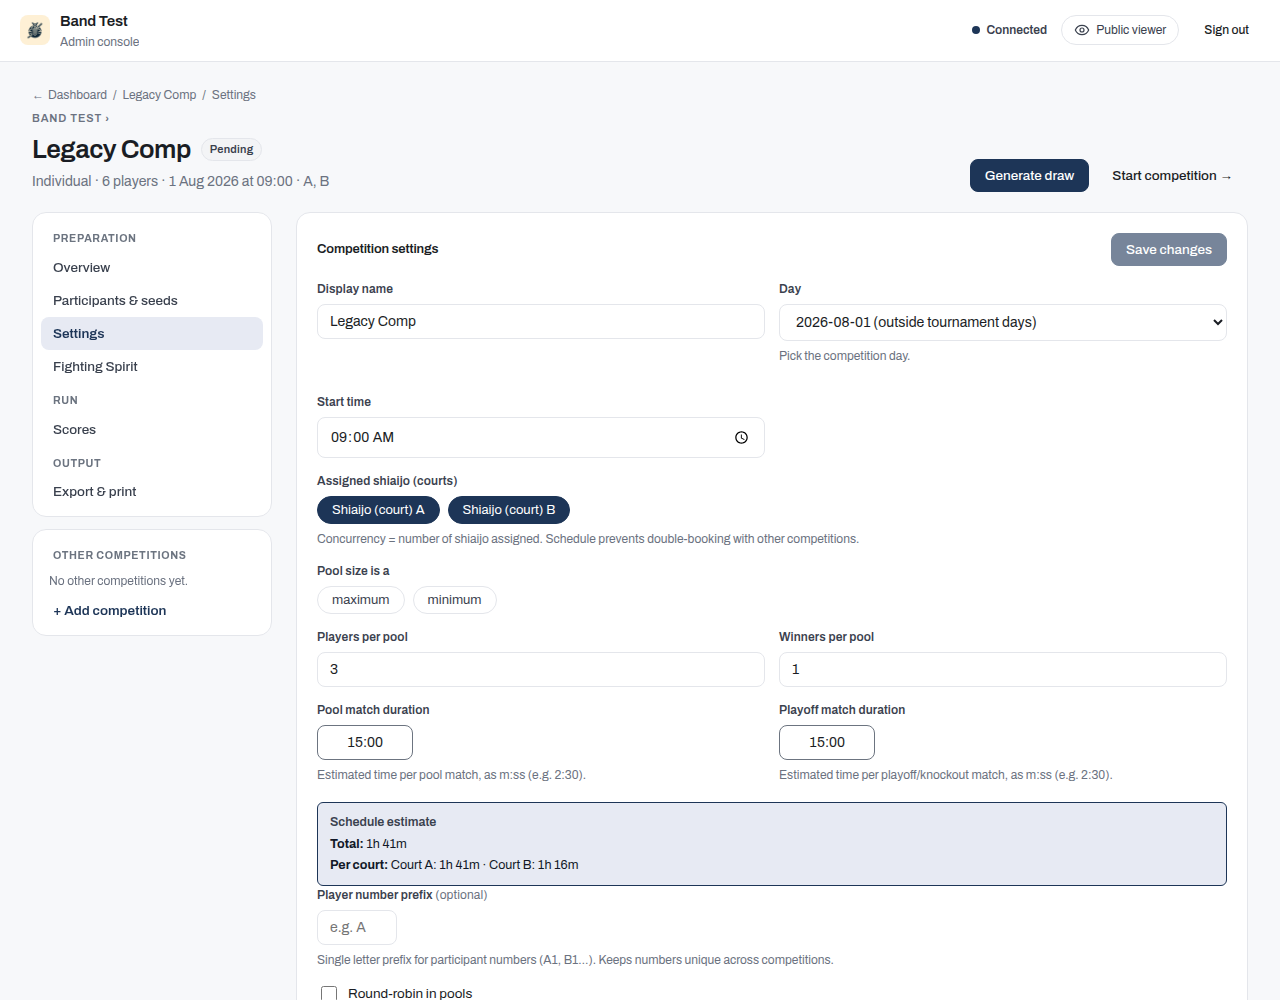Click the Band Test logo icon
1280x1000 pixels.
(35, 30)
